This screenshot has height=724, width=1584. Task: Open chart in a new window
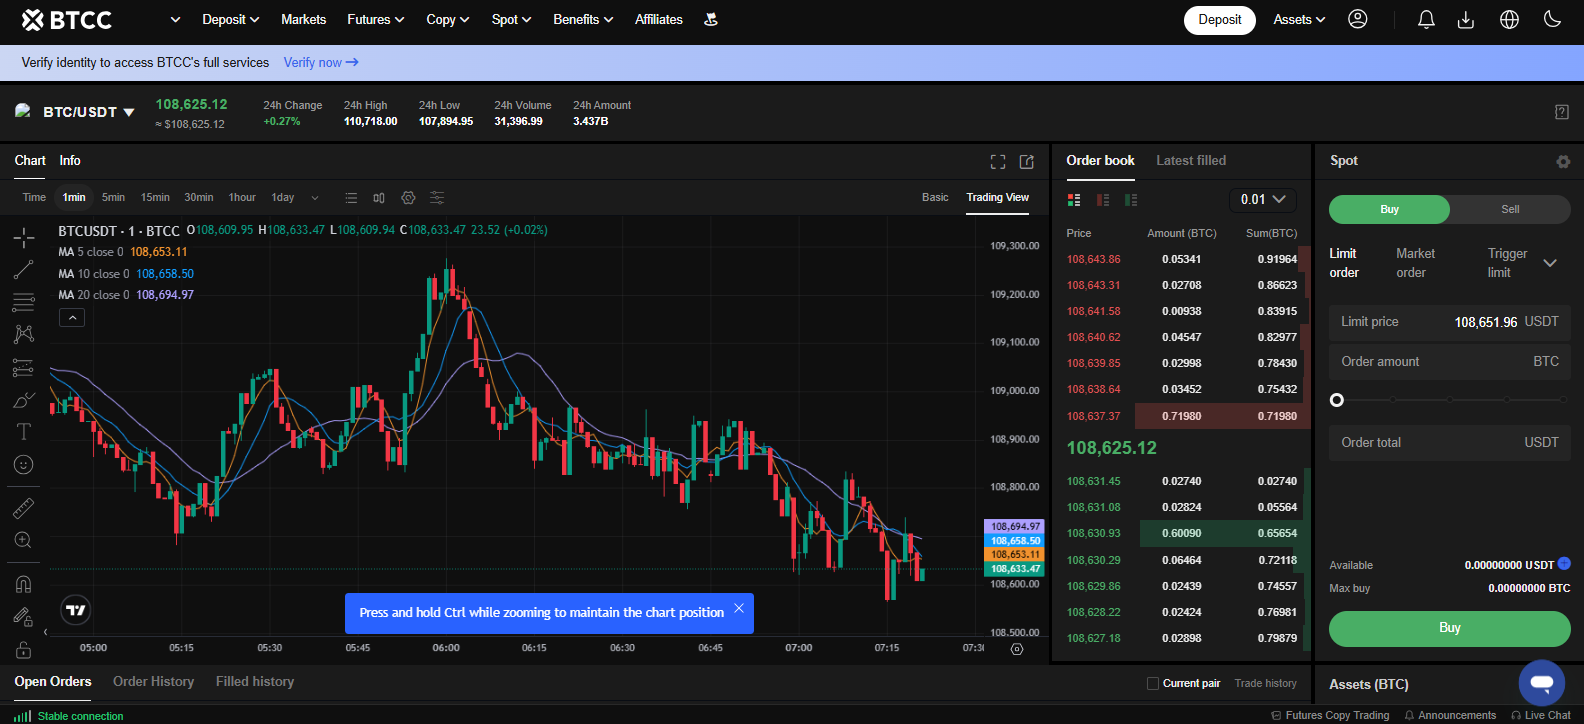pos(1027,162)
